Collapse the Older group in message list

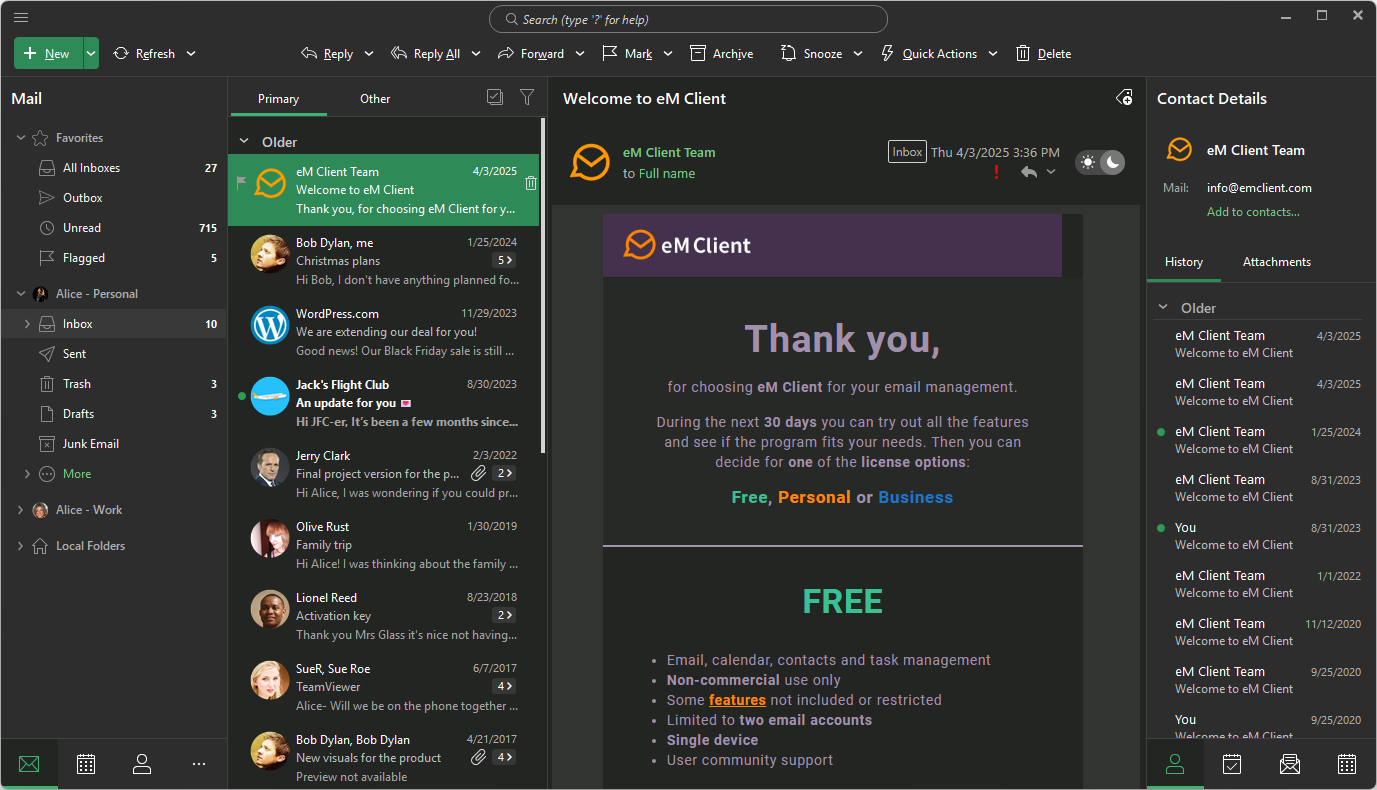(x=243, y=142)
